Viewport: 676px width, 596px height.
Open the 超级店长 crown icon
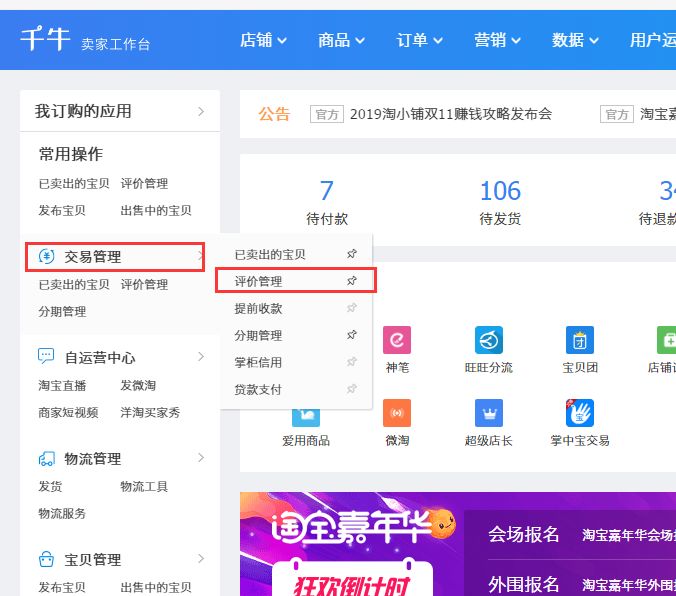[488, 413]
